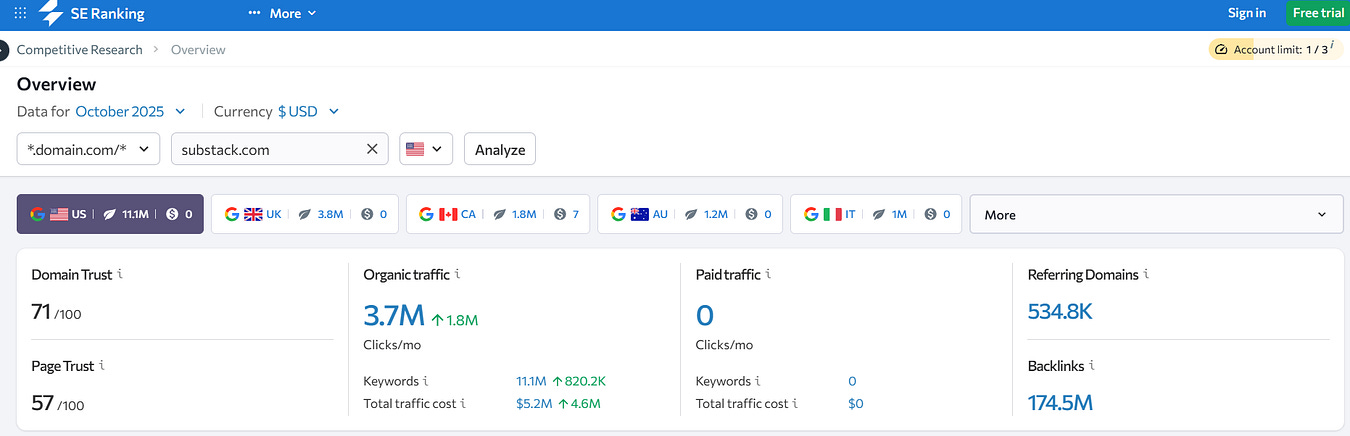Click the Overview breadcrumb
The width and height of the screenshot is (1350, 436).
pos(198,49)
